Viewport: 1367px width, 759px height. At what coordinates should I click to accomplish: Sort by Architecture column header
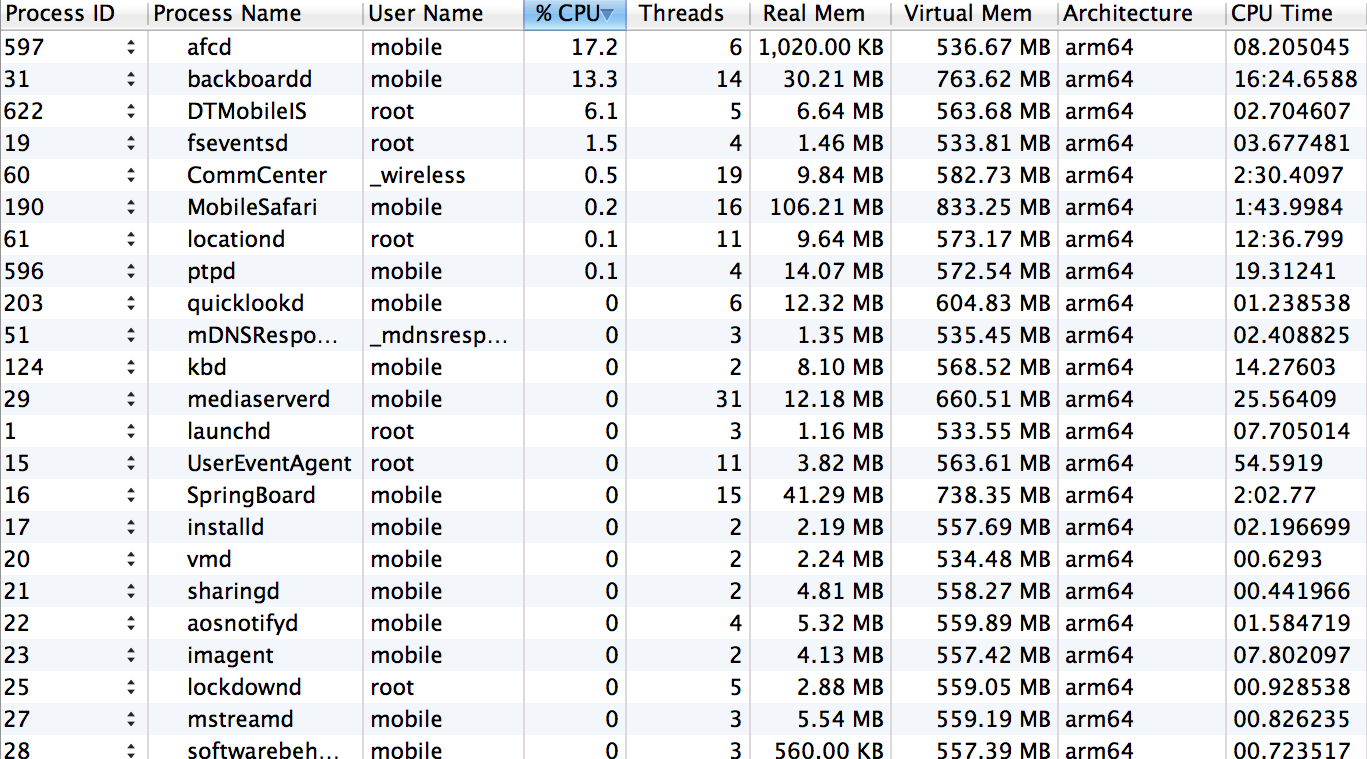[x=1129, y=14]
